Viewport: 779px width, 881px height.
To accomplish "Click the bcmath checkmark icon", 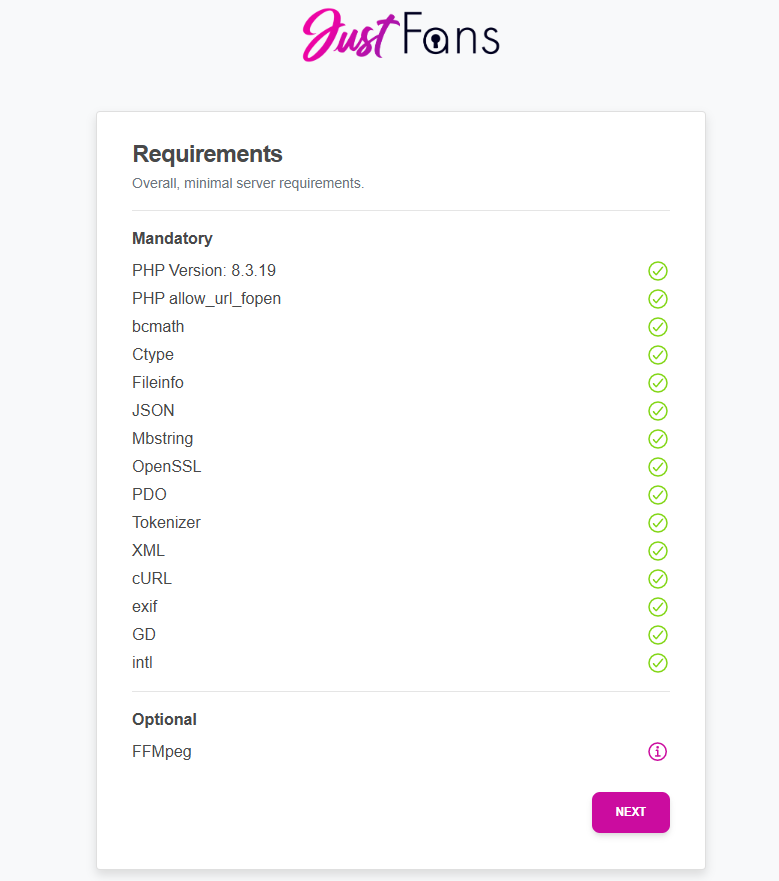I will (x=657, y=327).
